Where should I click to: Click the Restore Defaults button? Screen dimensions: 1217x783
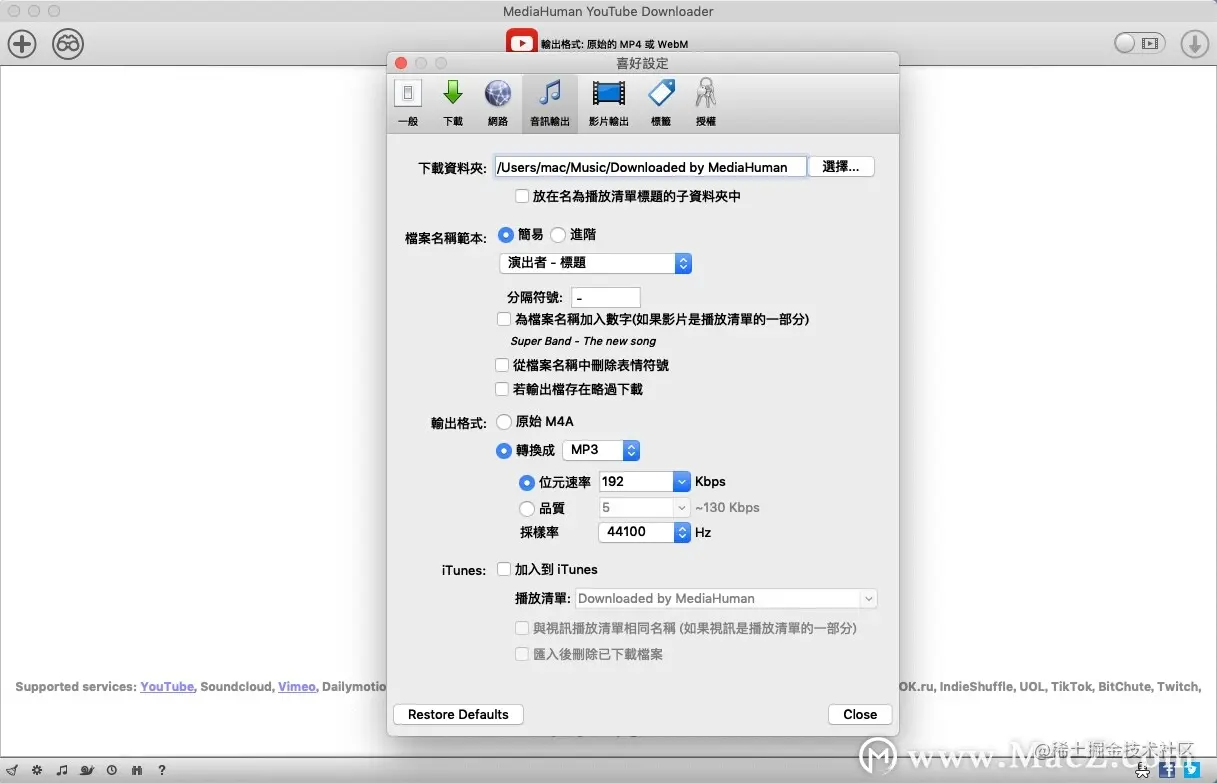click(457, 714)
